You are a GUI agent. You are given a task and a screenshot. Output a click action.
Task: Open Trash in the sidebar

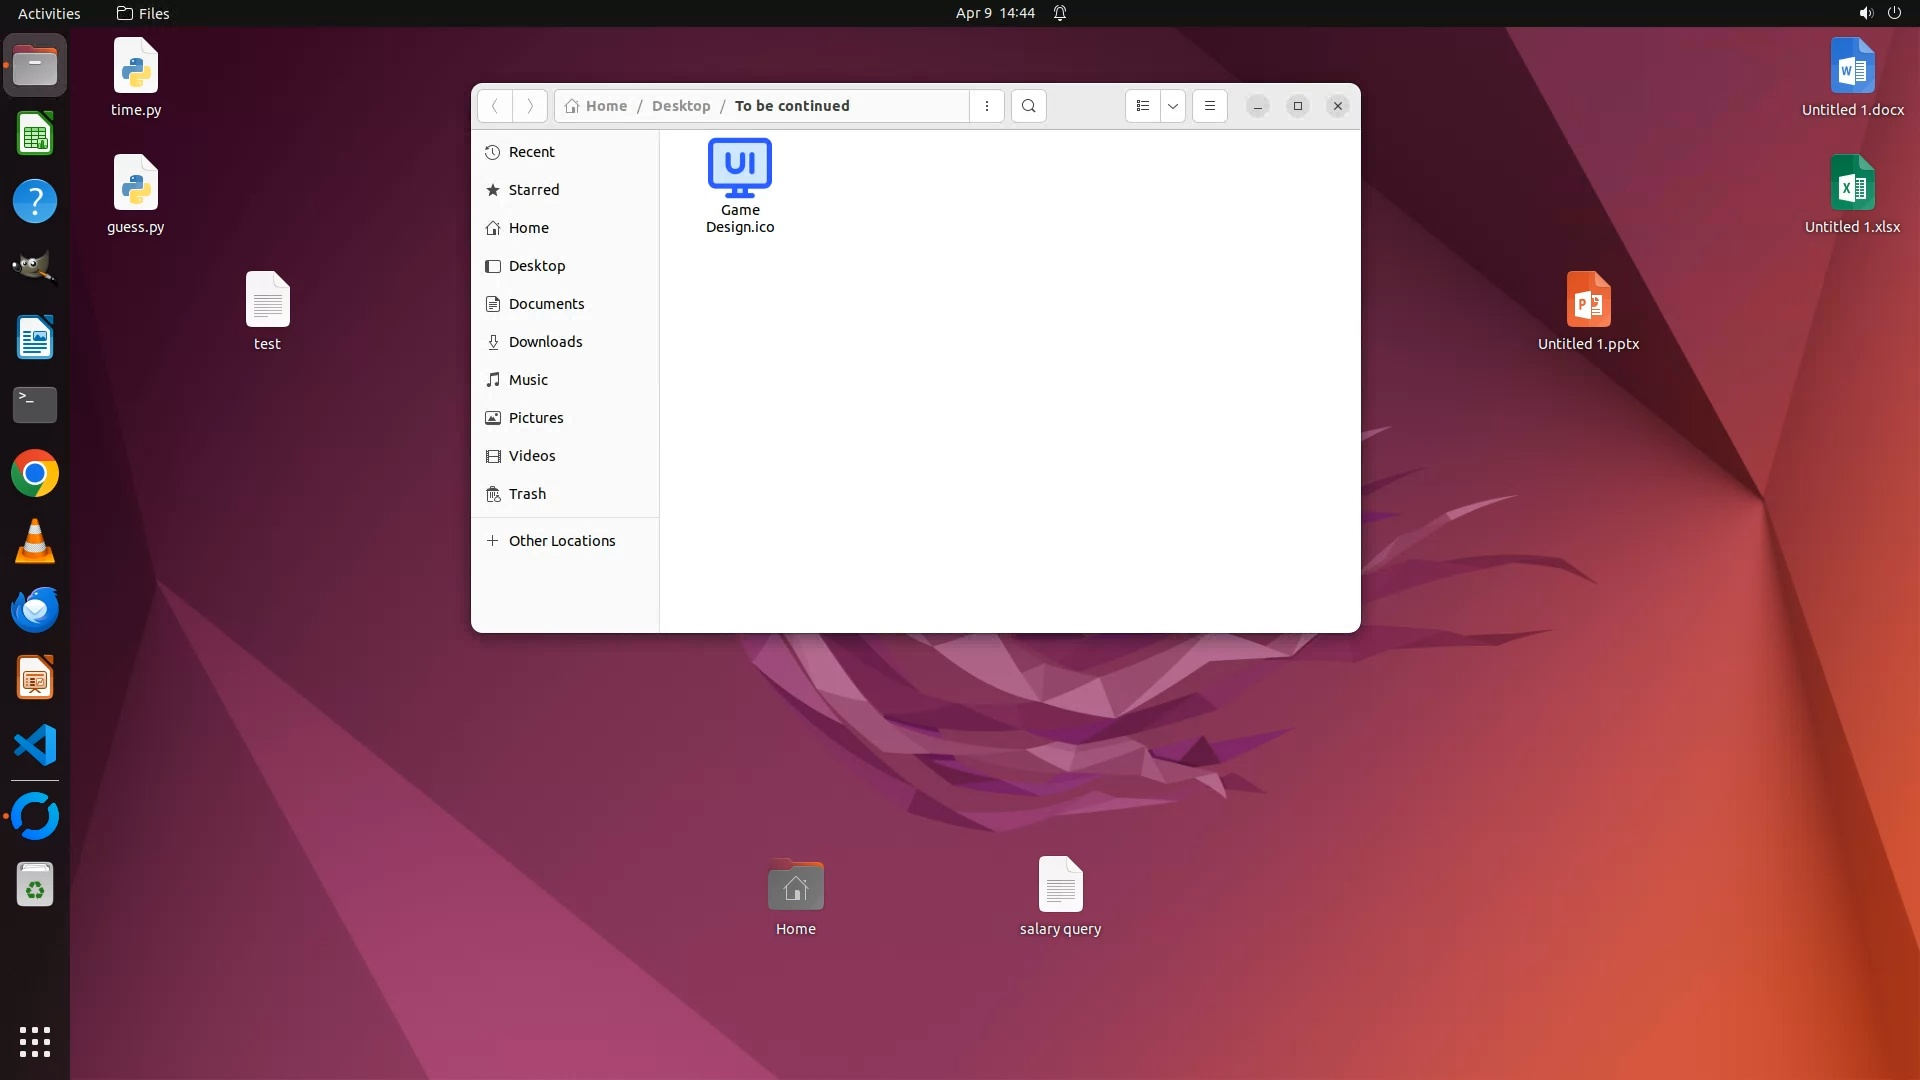527,494
